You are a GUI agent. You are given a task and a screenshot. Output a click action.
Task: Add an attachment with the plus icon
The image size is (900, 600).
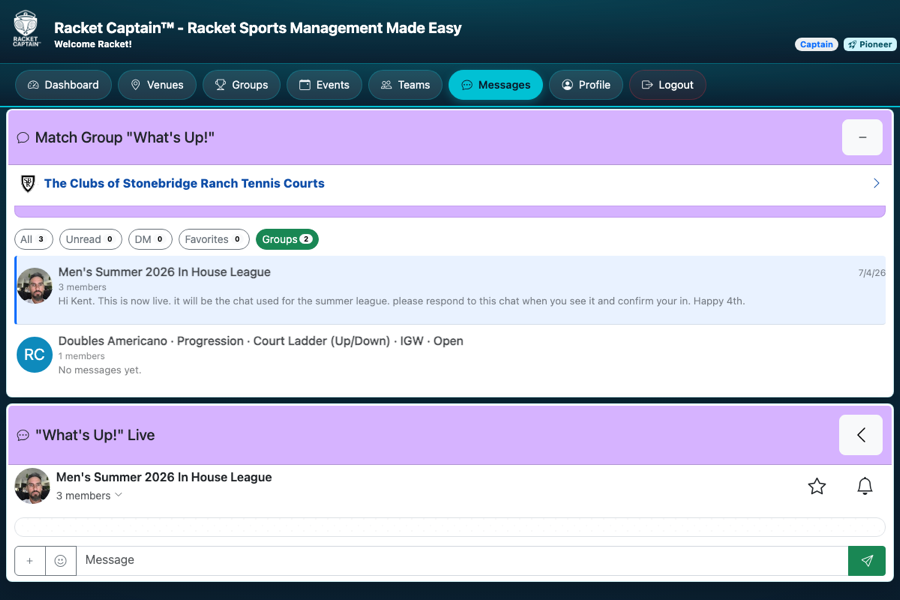(x=30, y=560)
